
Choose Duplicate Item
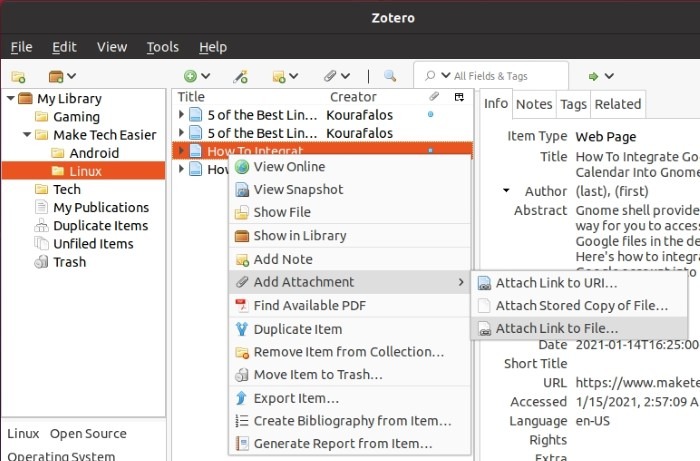click(350, 329)
